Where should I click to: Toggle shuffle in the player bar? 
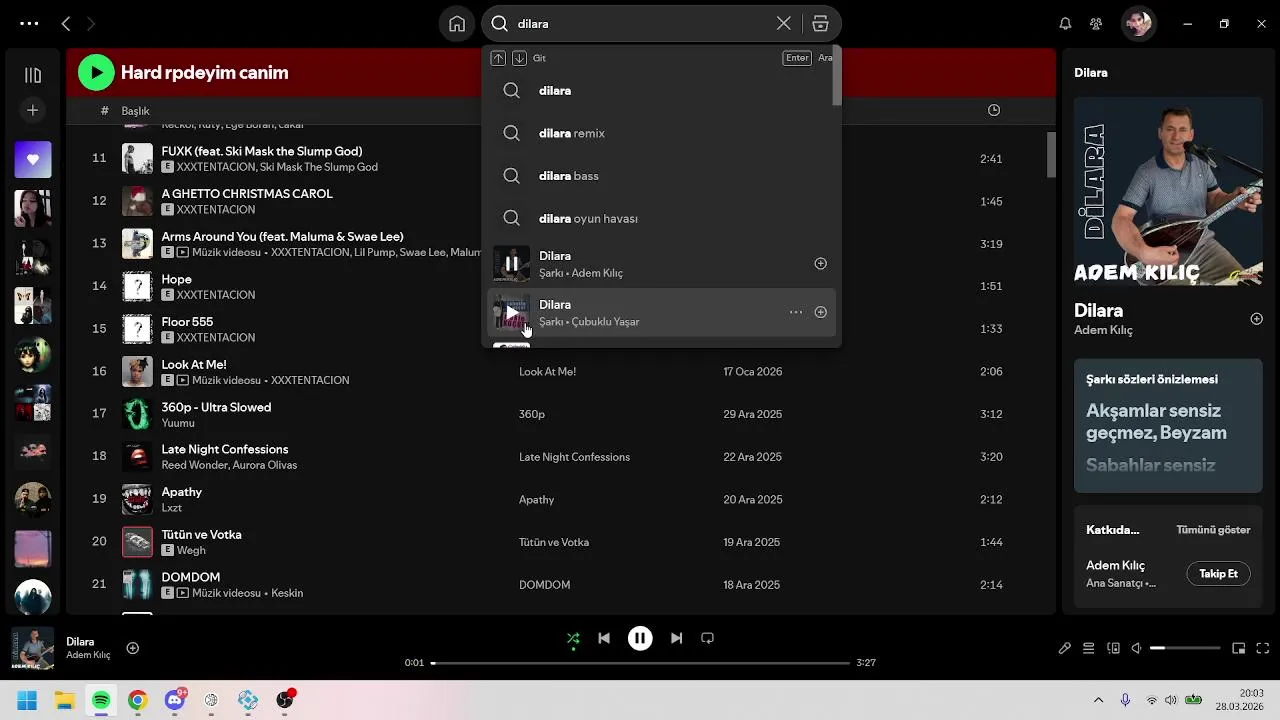click(x=573, y=638)
